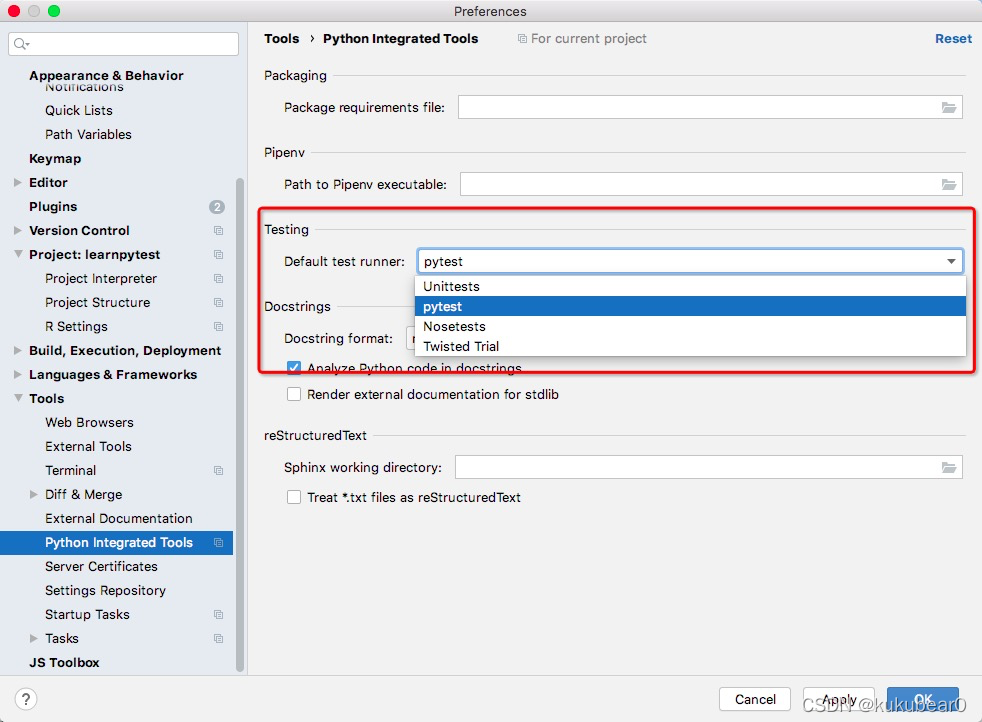Collapse the Project: learnpytest section
Screen dimensions: 982x722
coord(18,254)
